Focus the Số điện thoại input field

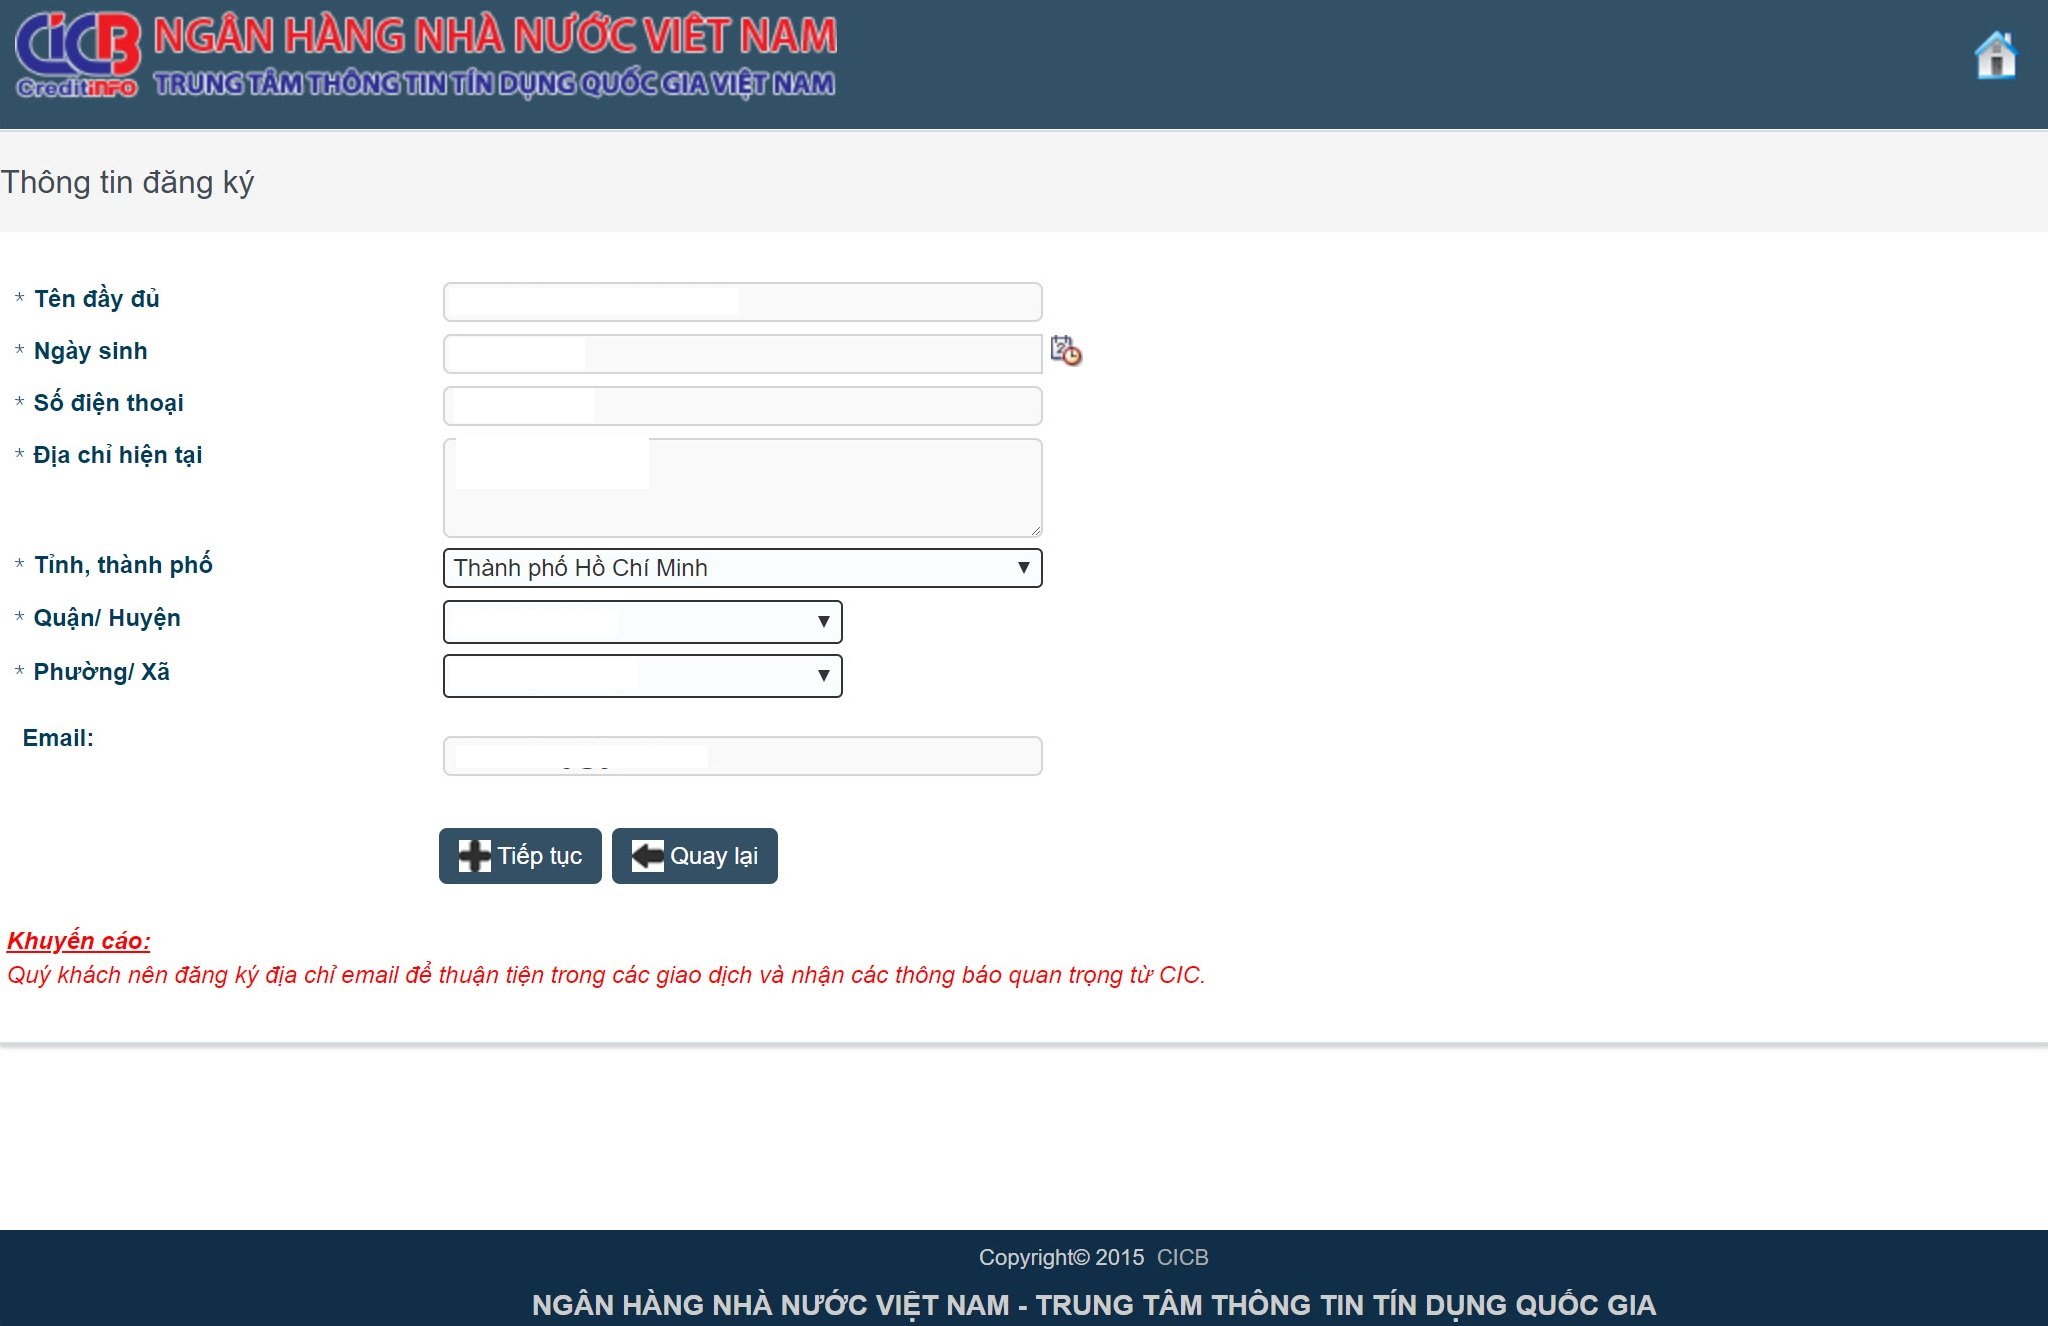pos(742,406)
